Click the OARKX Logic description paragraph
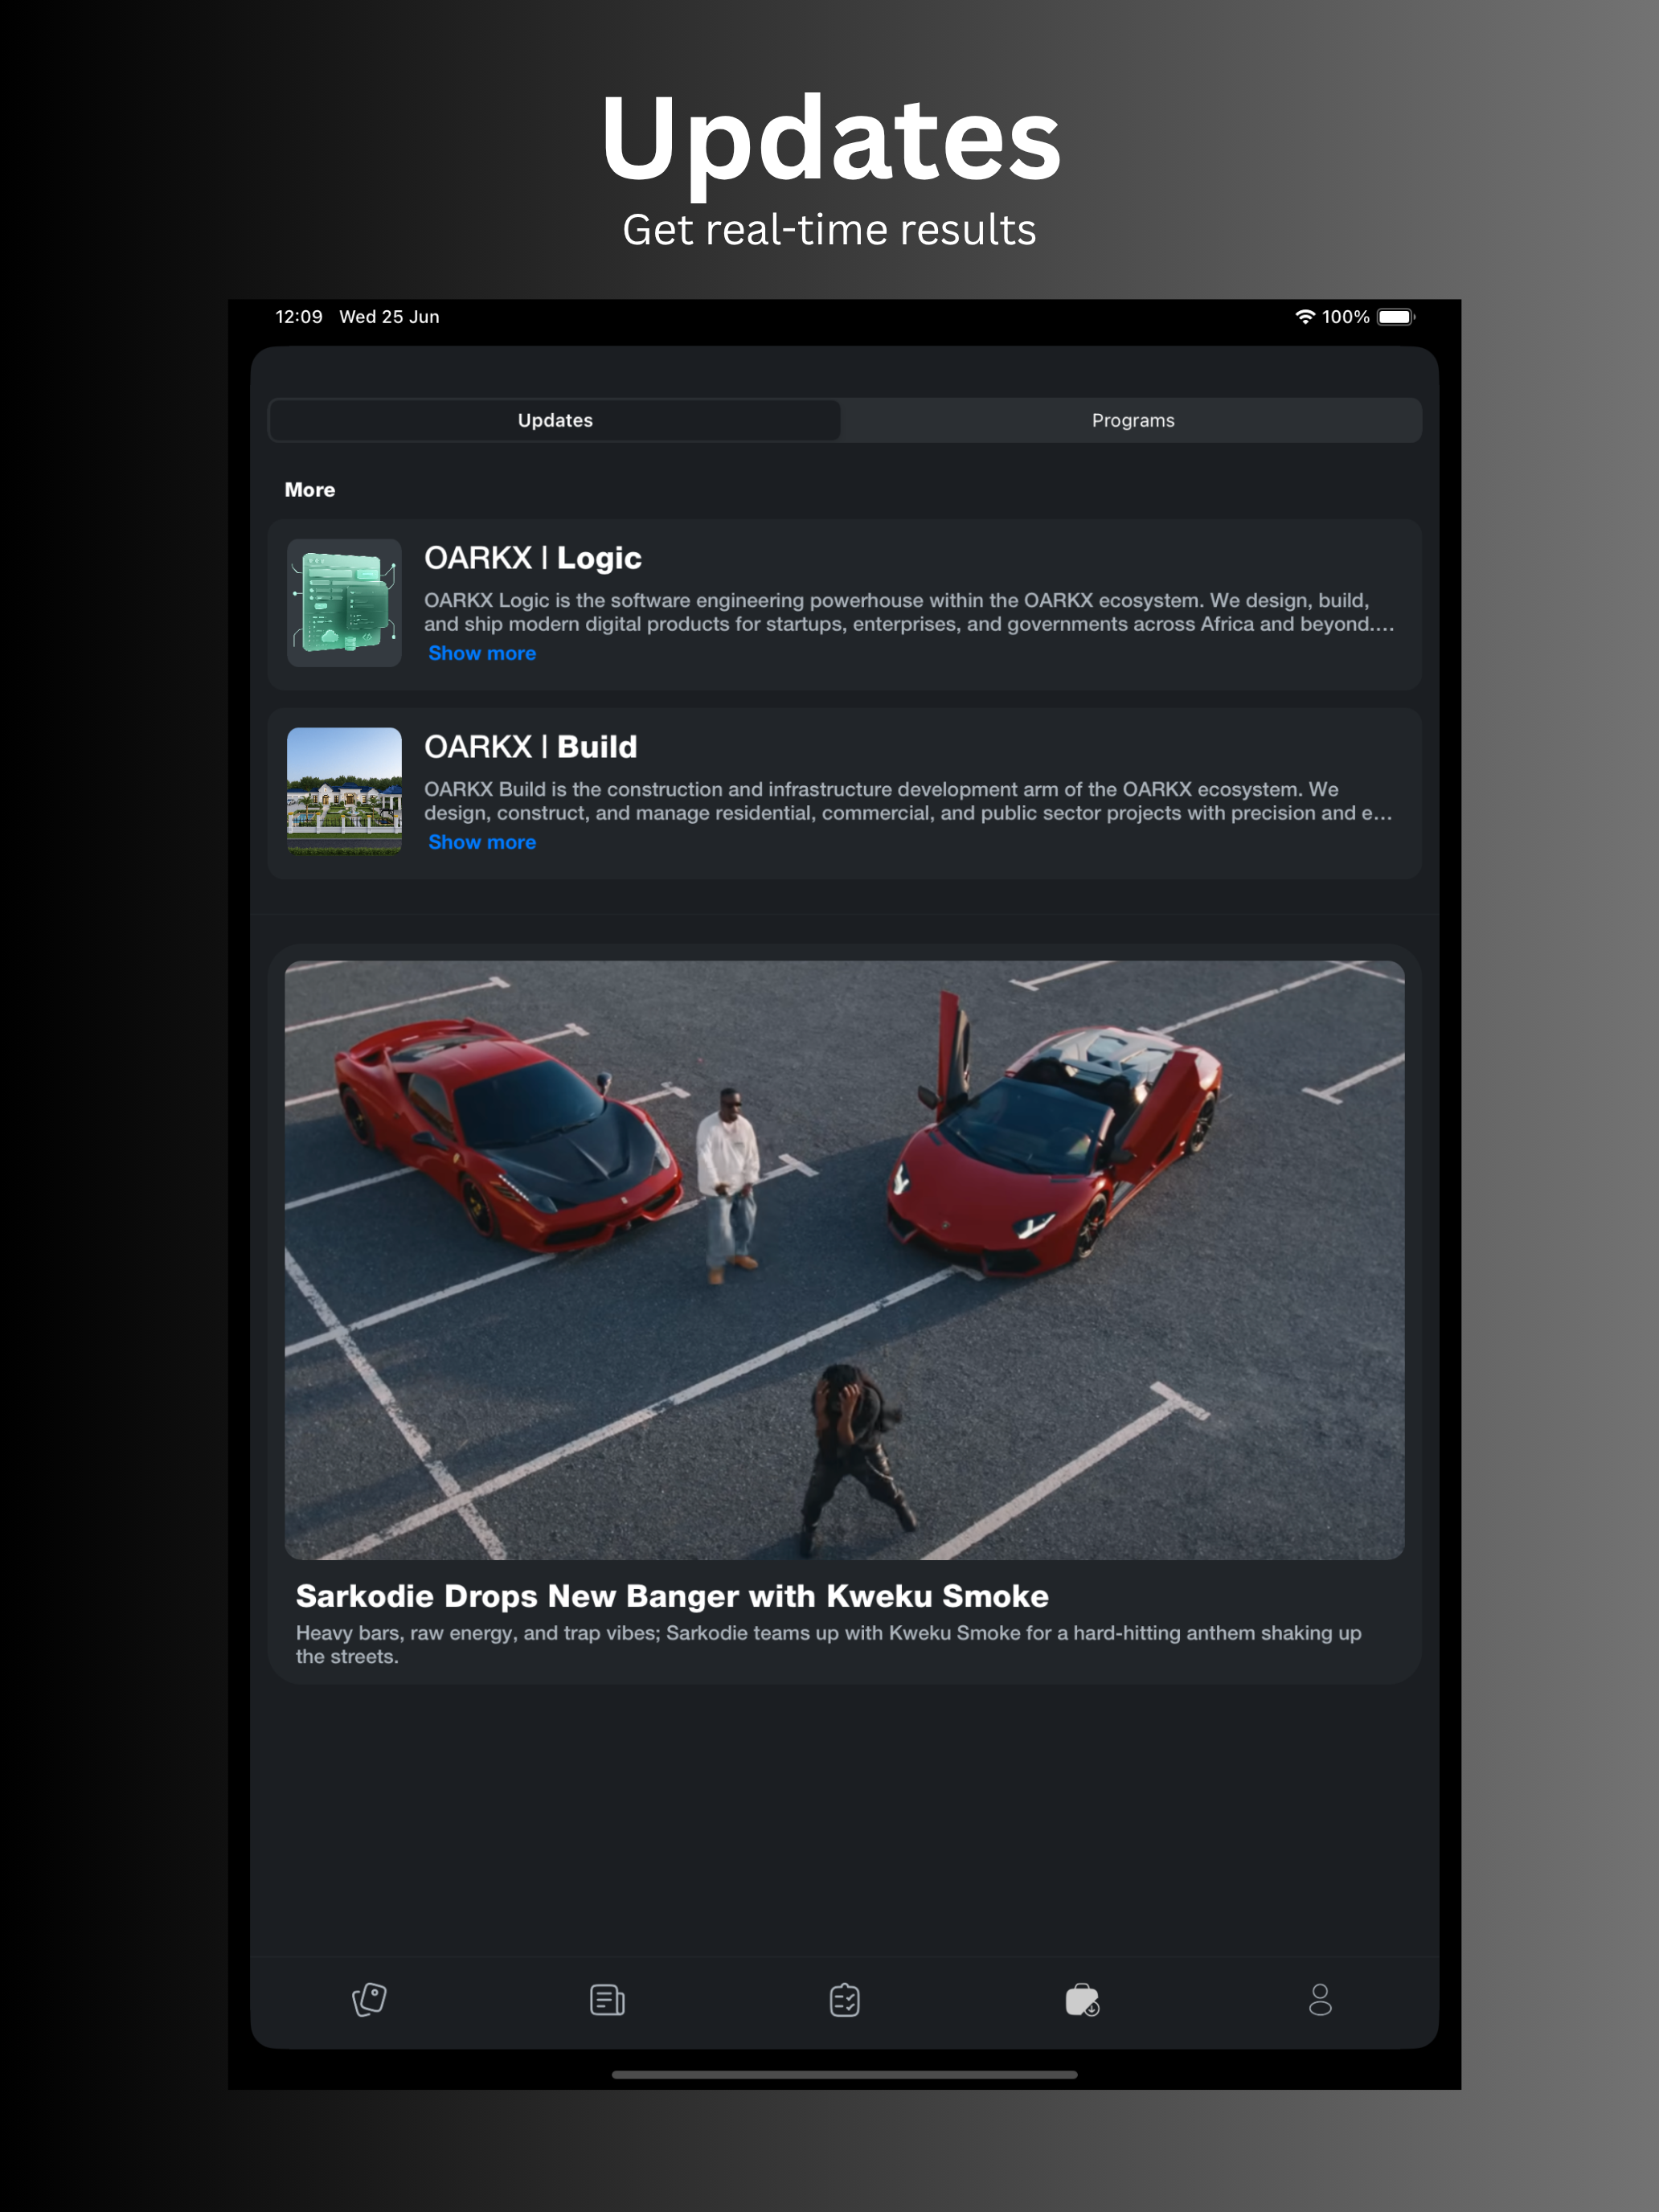This screenshot has width=1659, height=2212. point(909,612)
